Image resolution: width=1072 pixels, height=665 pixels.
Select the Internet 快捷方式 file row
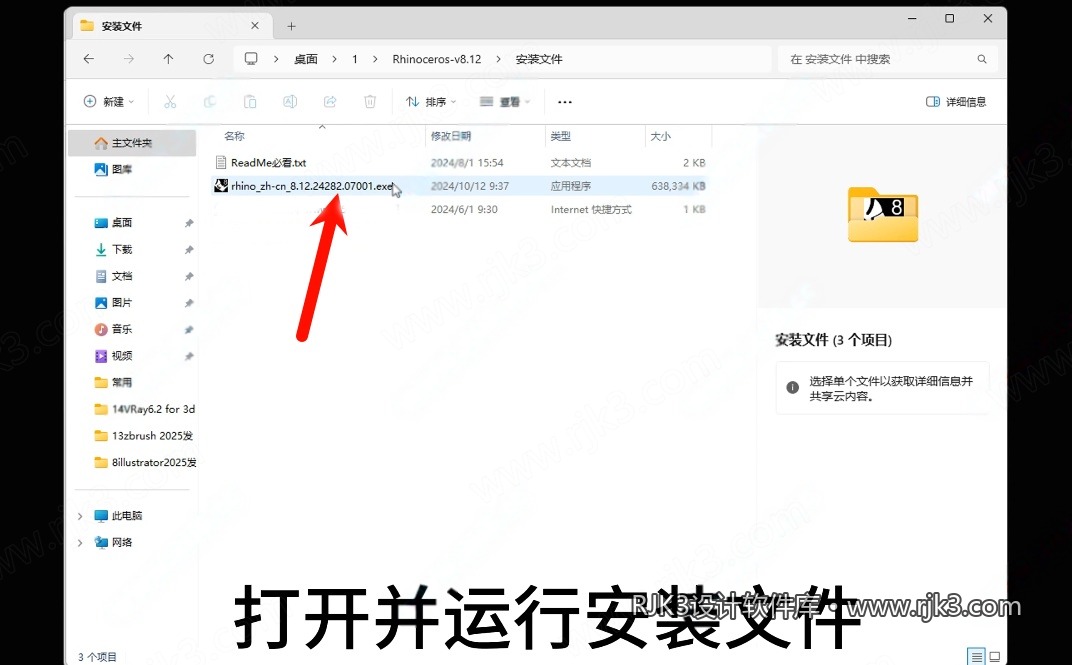click(x=460, y=209)
